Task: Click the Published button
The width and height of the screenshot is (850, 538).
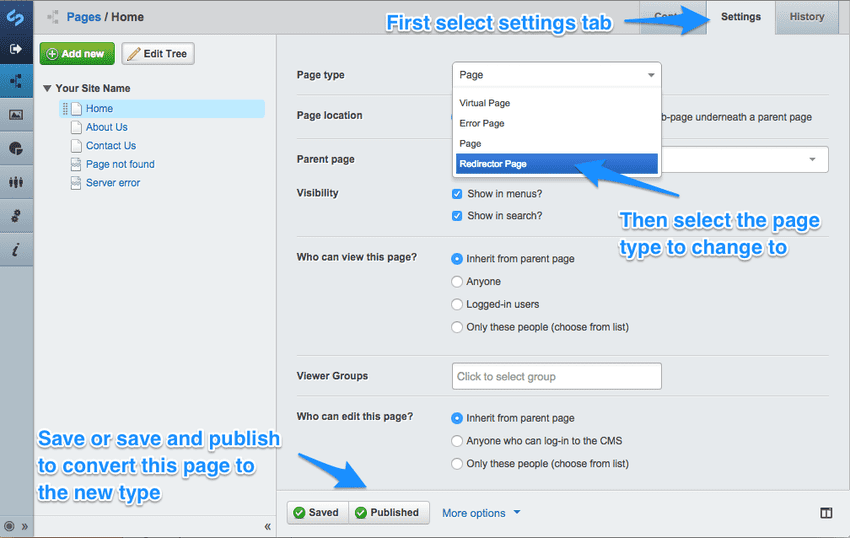Action: [x=389, y=513]
